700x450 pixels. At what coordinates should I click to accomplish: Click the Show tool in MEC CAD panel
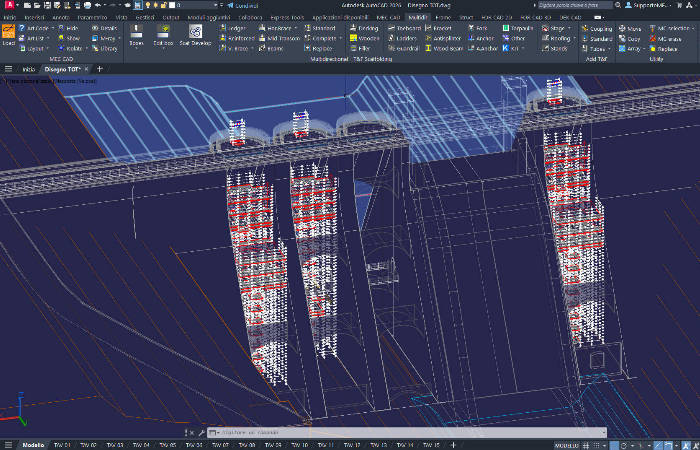69,38
